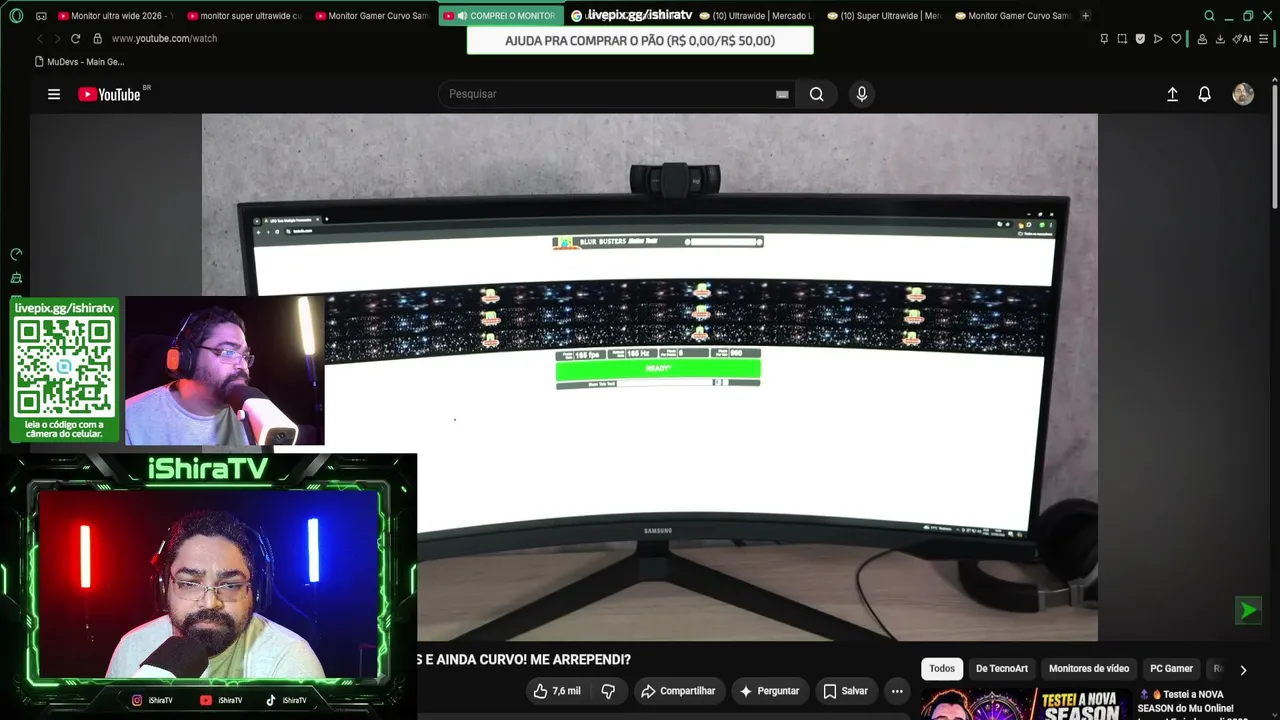Open more actions (three dots) for the video
The image size is (1280, 720).
897,691
